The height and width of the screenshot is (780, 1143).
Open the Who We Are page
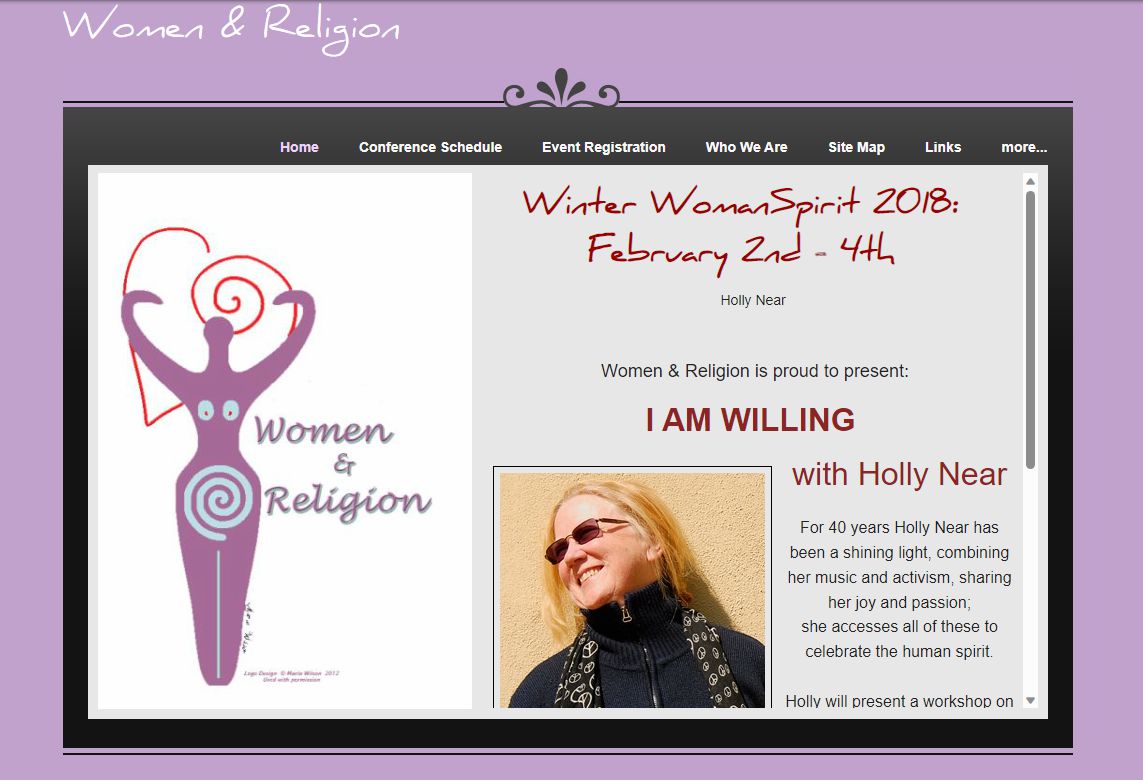746,147
